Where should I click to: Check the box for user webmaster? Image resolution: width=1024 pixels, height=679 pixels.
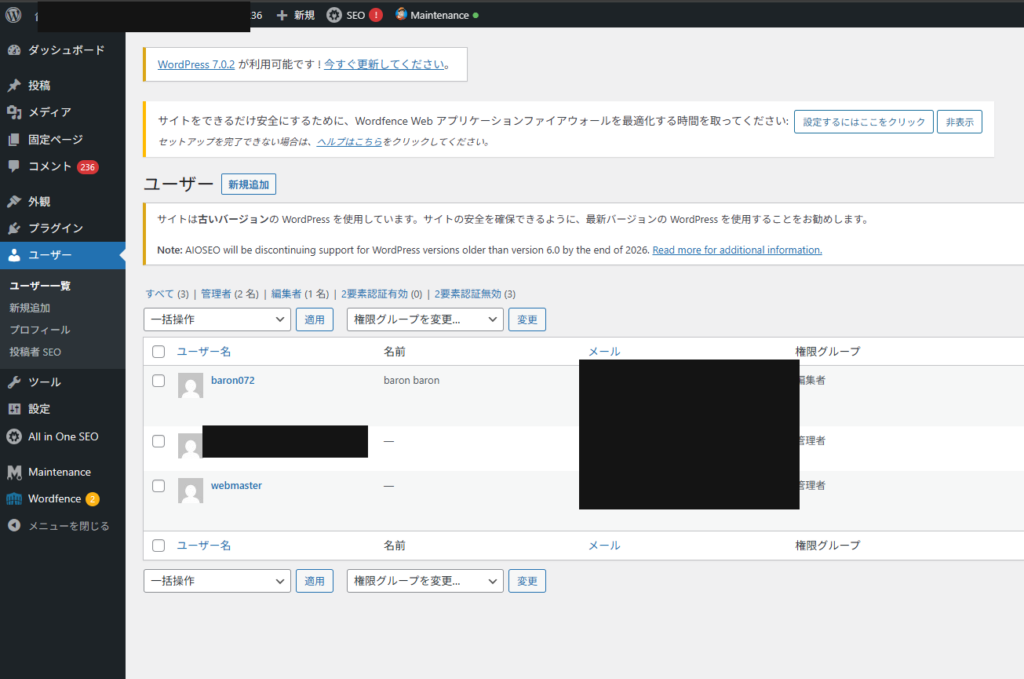(159, 486)
